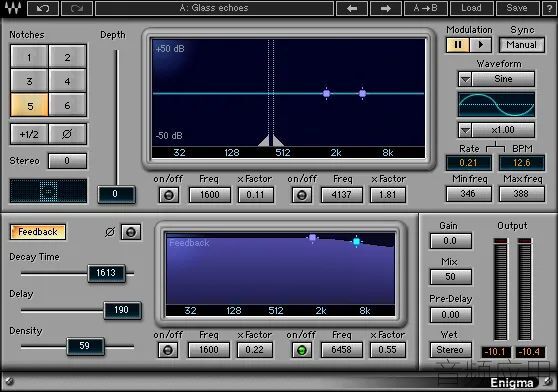
Task: Toggle the notches phase invert button
Action: (x=67, y=134)
